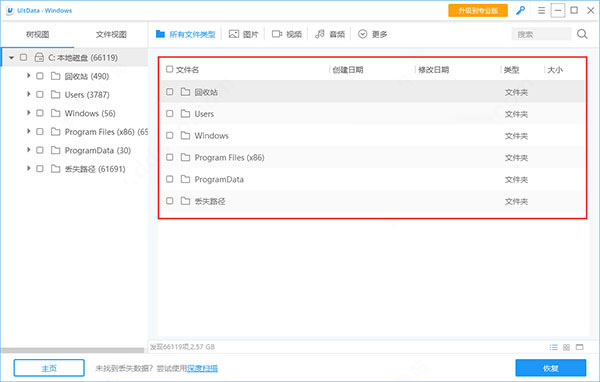The image size is (600, 382).
Task: Check the 丢失路径 (61691) tree checkbox
Action: (x=40, y=169)
